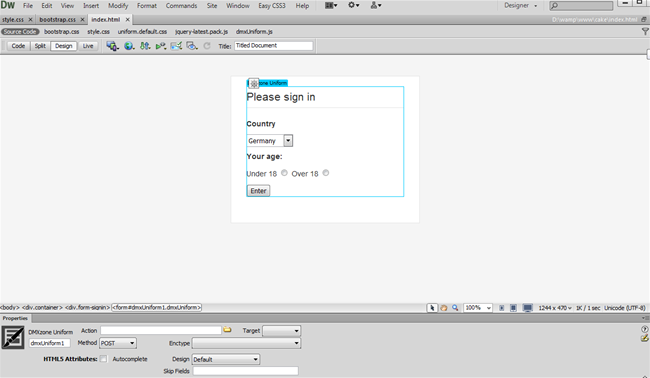Viewport: 650px width, 378px height.
Task: Open the Properties panel options menu
Action: (645, 318)
